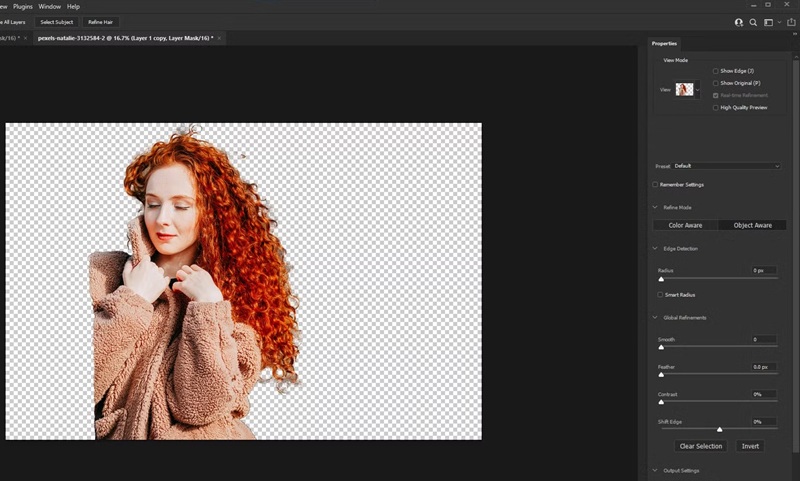This screenshot has width=800, height=481.
Task: Click the Smooth slider handle
Action: tap(661, 347)
